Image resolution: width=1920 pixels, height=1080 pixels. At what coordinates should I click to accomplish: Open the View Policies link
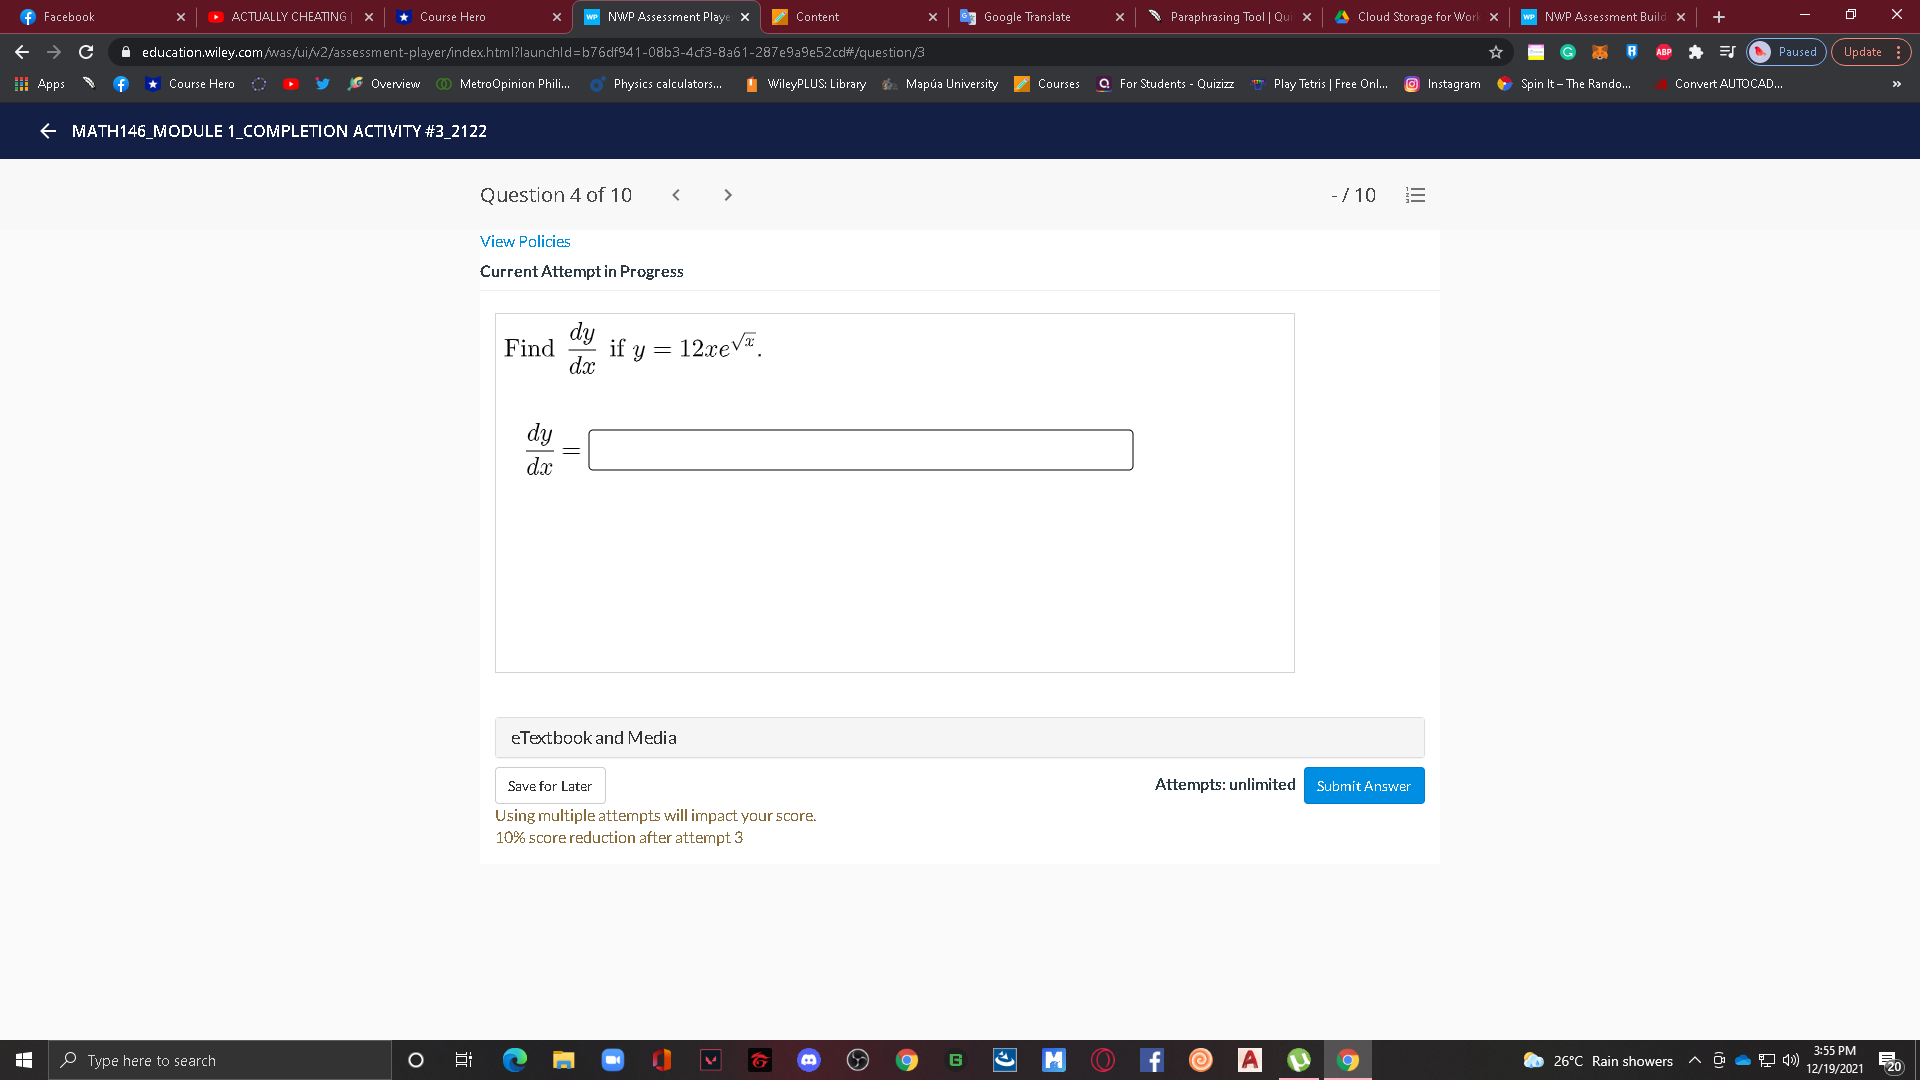[525, 242]
